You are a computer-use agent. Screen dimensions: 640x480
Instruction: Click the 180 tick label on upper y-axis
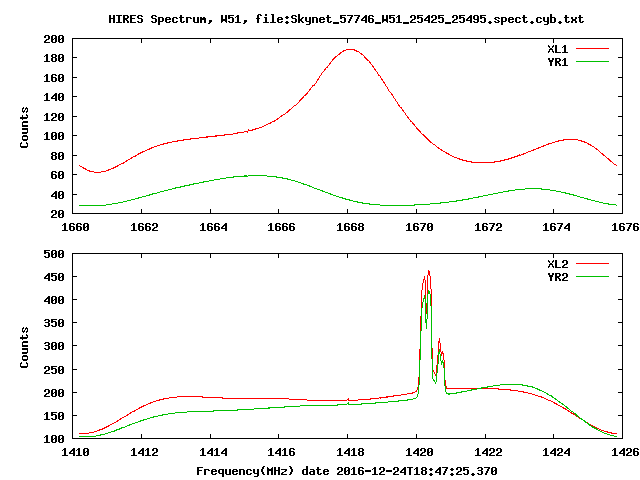click(54, 58)
